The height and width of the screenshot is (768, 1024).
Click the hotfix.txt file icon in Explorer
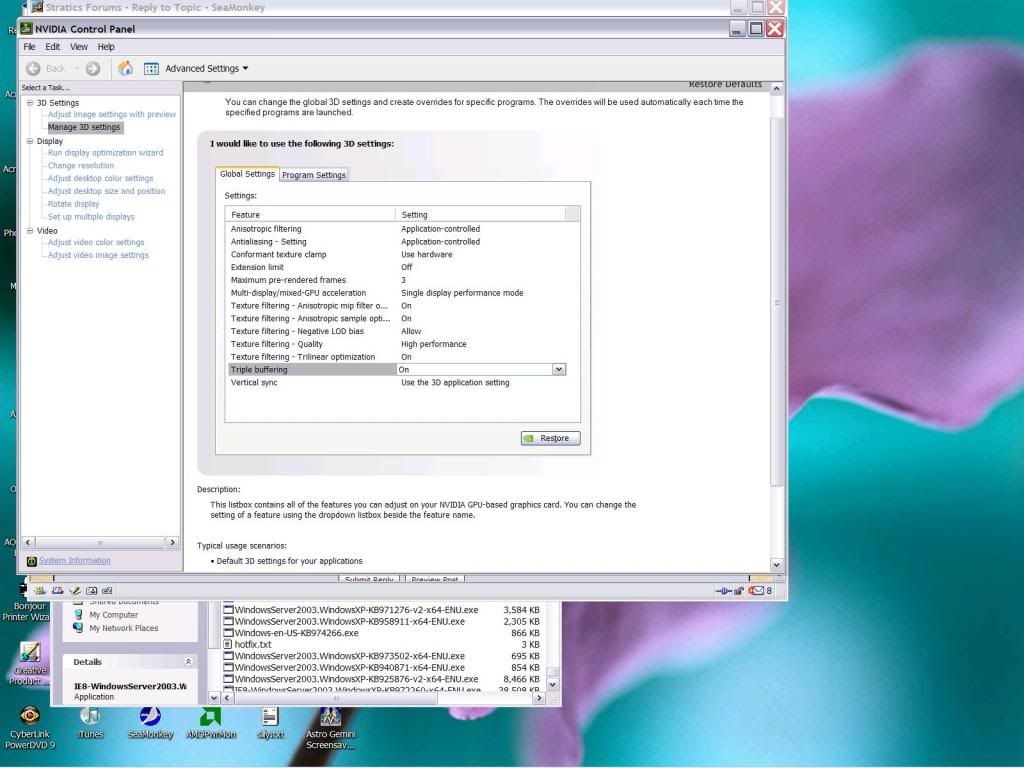pyautogui.click(x=228, y=645)
